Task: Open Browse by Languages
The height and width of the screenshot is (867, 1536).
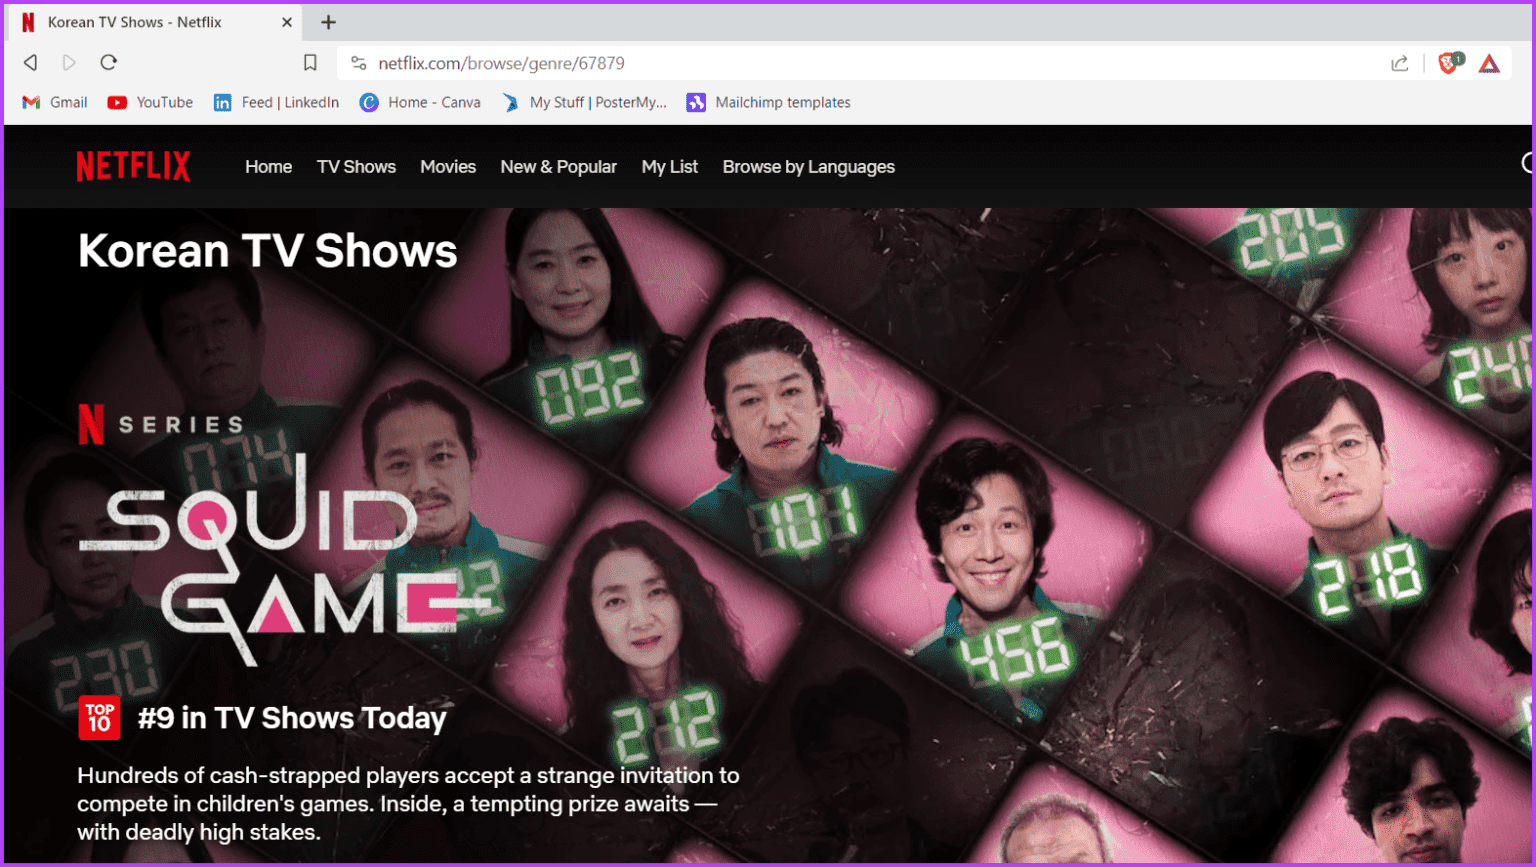Action: 808,167
